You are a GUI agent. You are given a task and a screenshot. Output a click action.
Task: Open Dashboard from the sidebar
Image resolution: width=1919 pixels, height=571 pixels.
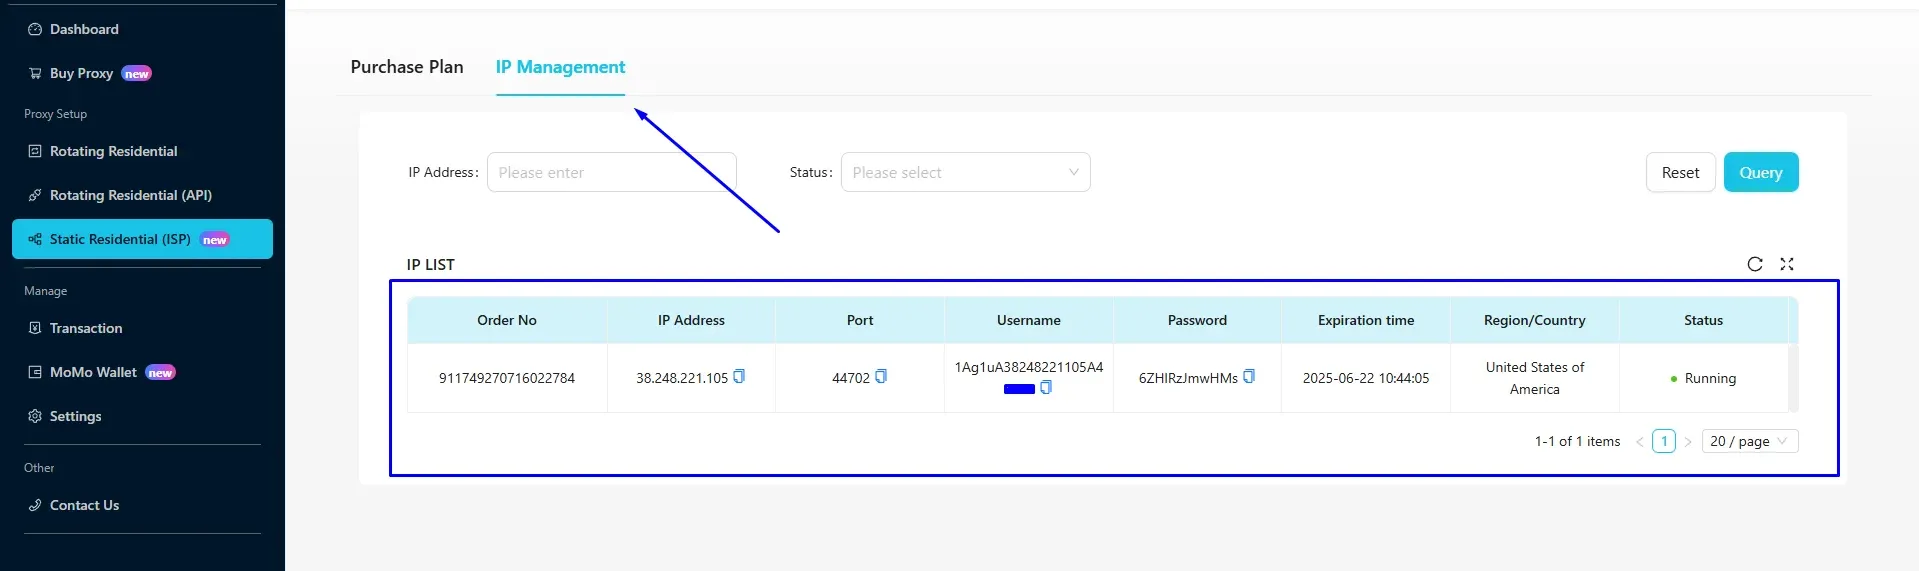click(x=84, y=29)
